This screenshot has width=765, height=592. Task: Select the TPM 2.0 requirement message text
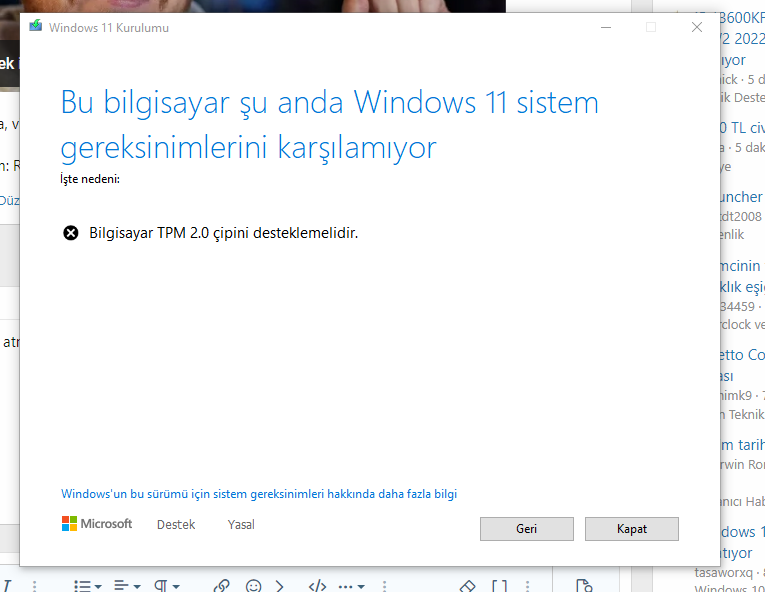(223, 233)
